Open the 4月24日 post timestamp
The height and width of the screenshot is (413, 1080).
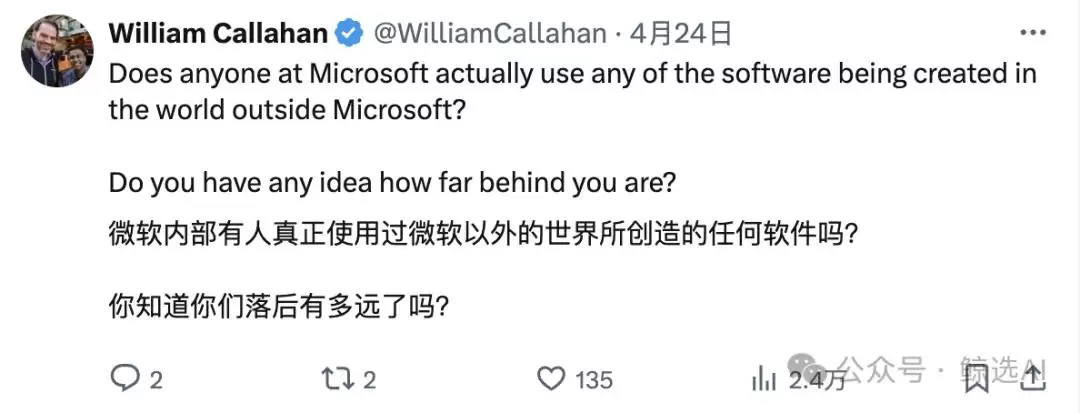point(681,33)
